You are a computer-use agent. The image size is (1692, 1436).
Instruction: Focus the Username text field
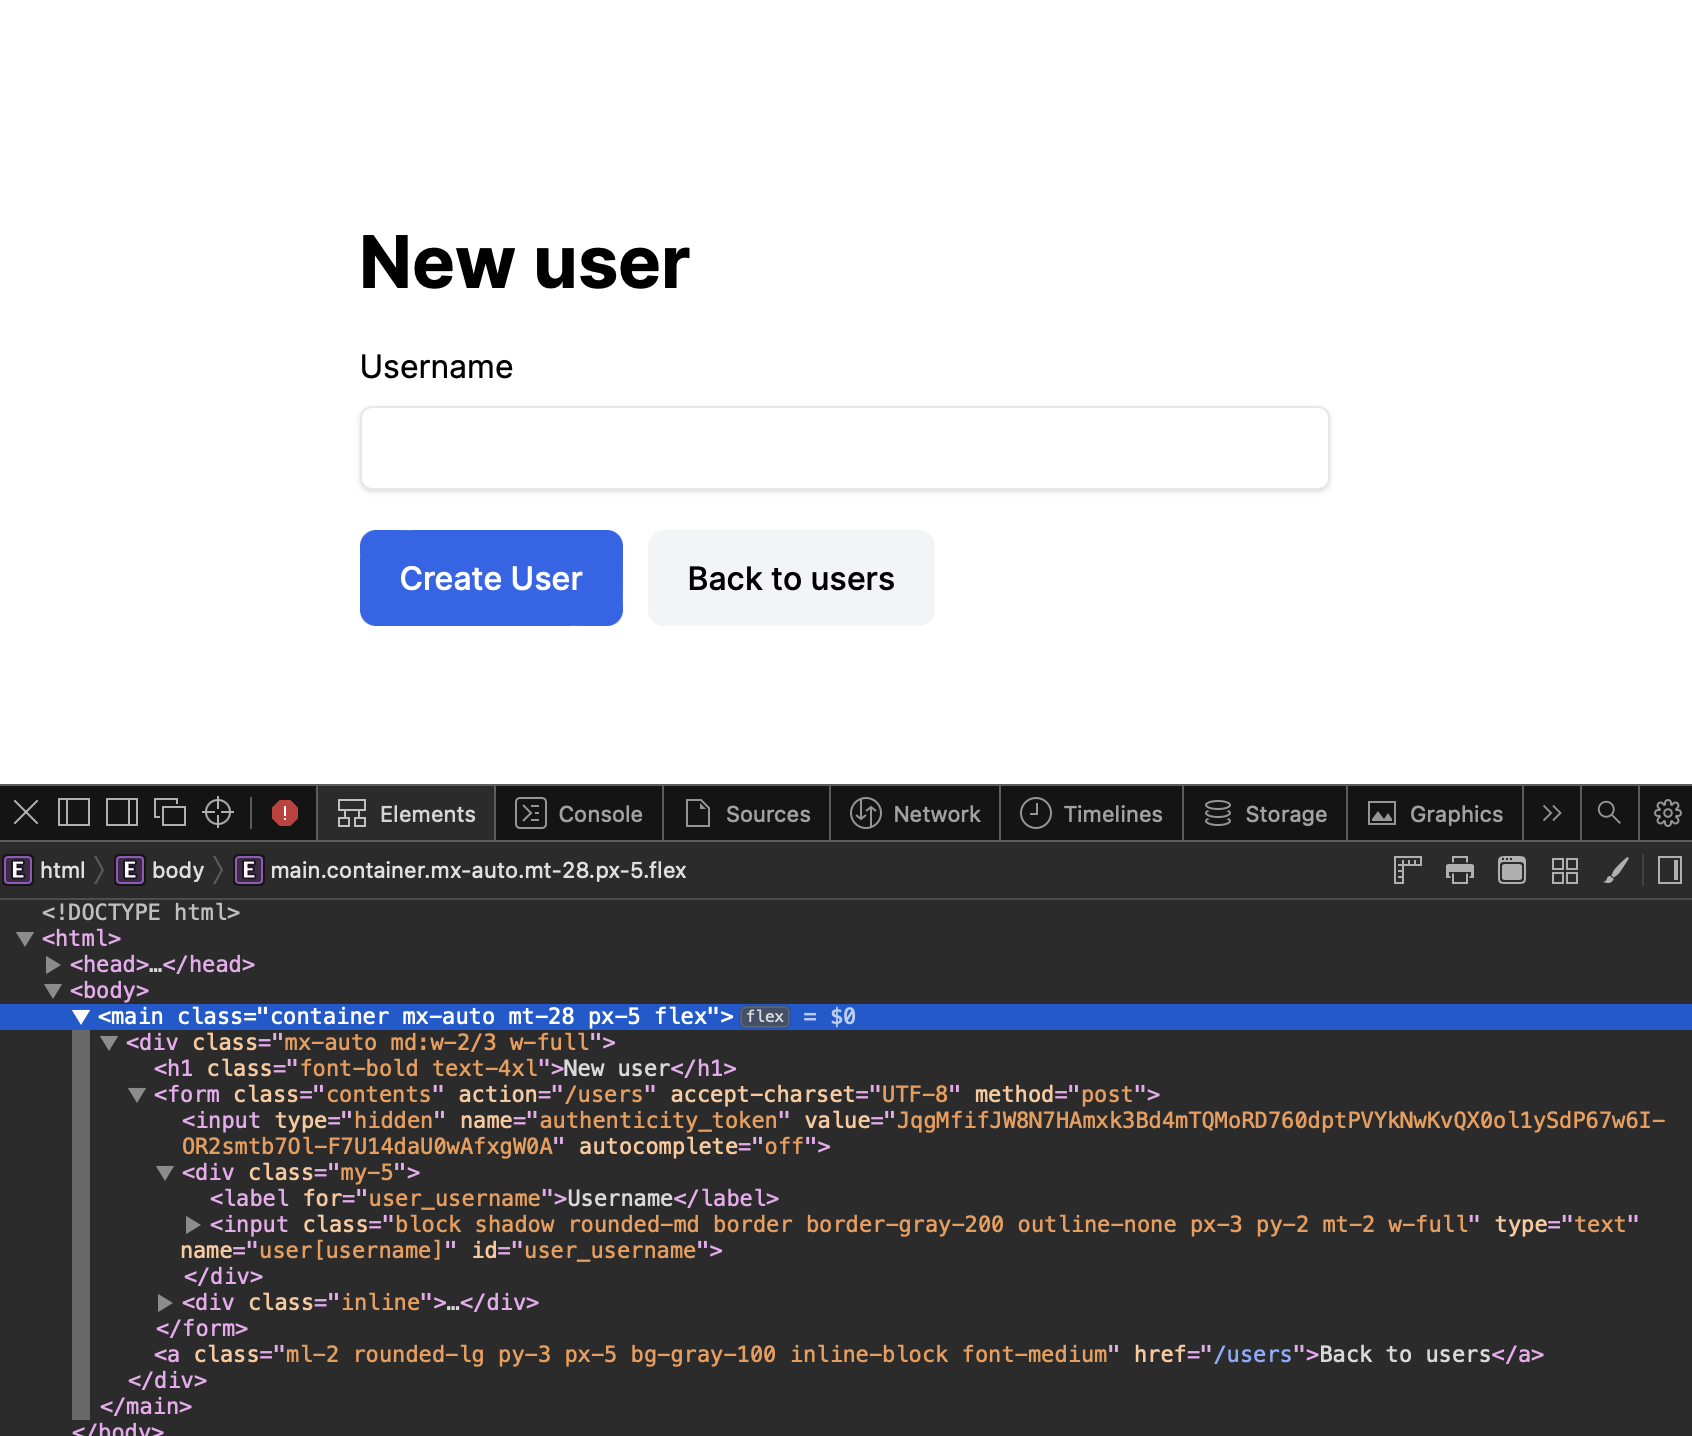tap(844, 448)
